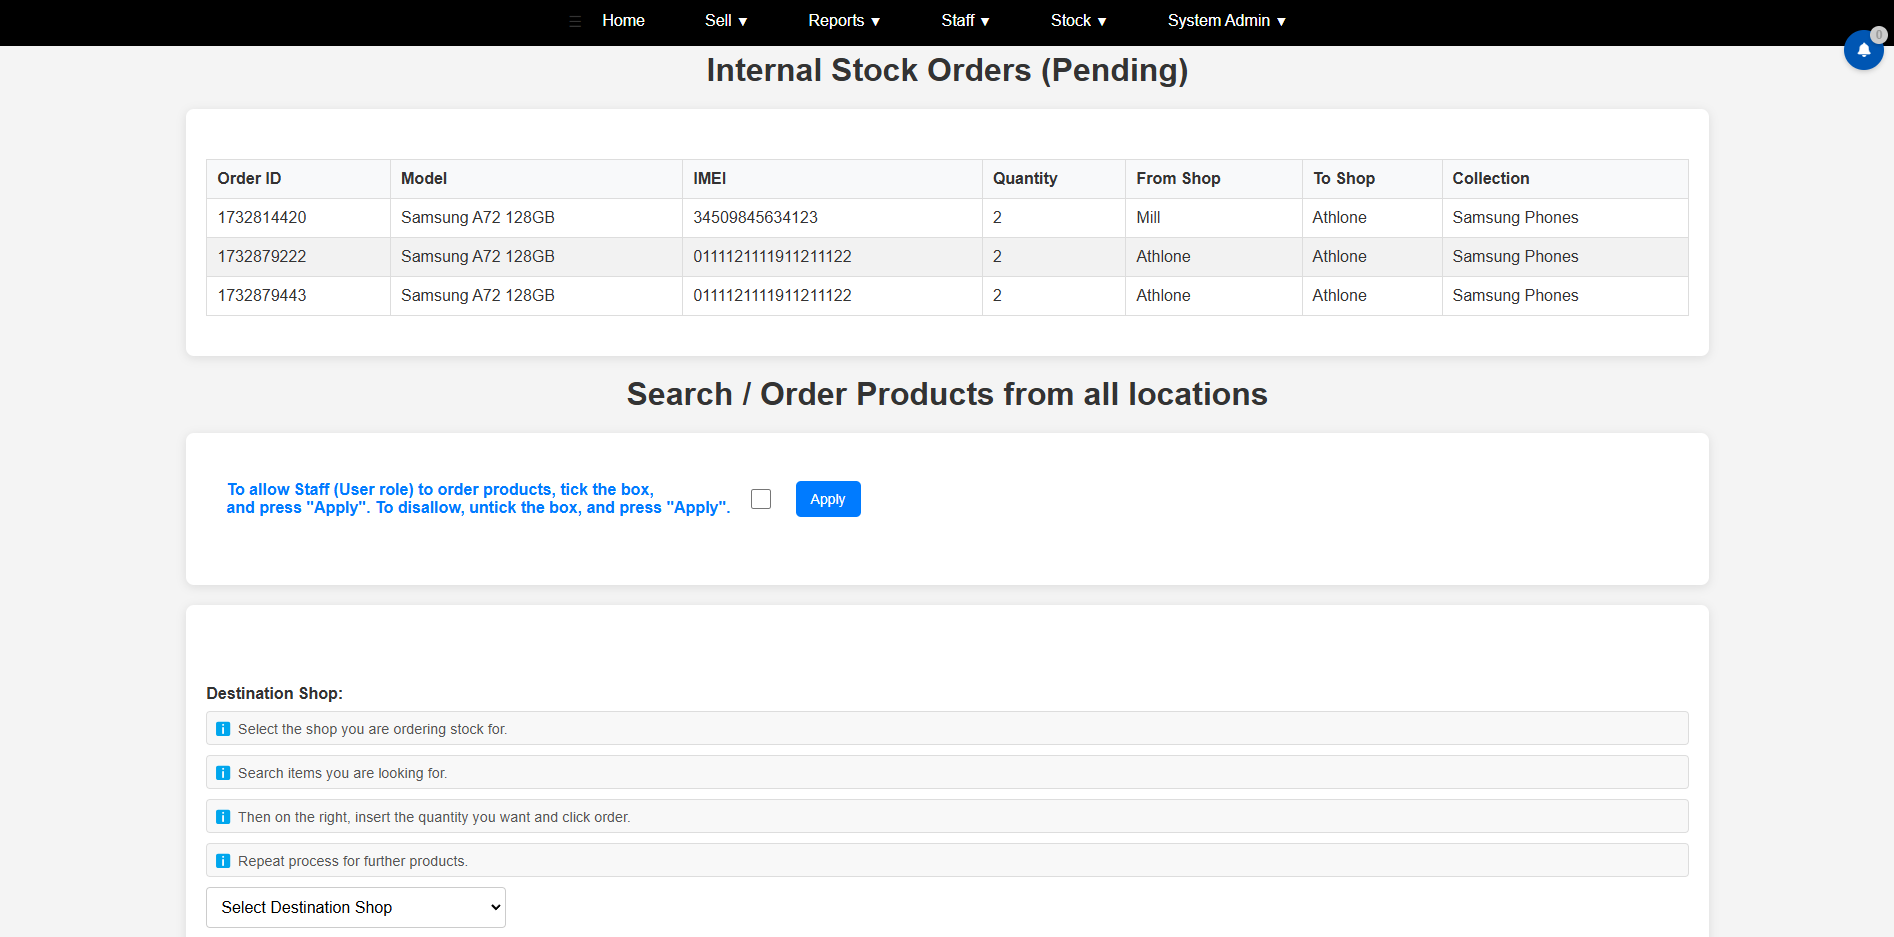The image size is (1894, 937).
Task: Click Samsung A72 128GB in order 1732814420 row
Action: click(x=478, y=218)
